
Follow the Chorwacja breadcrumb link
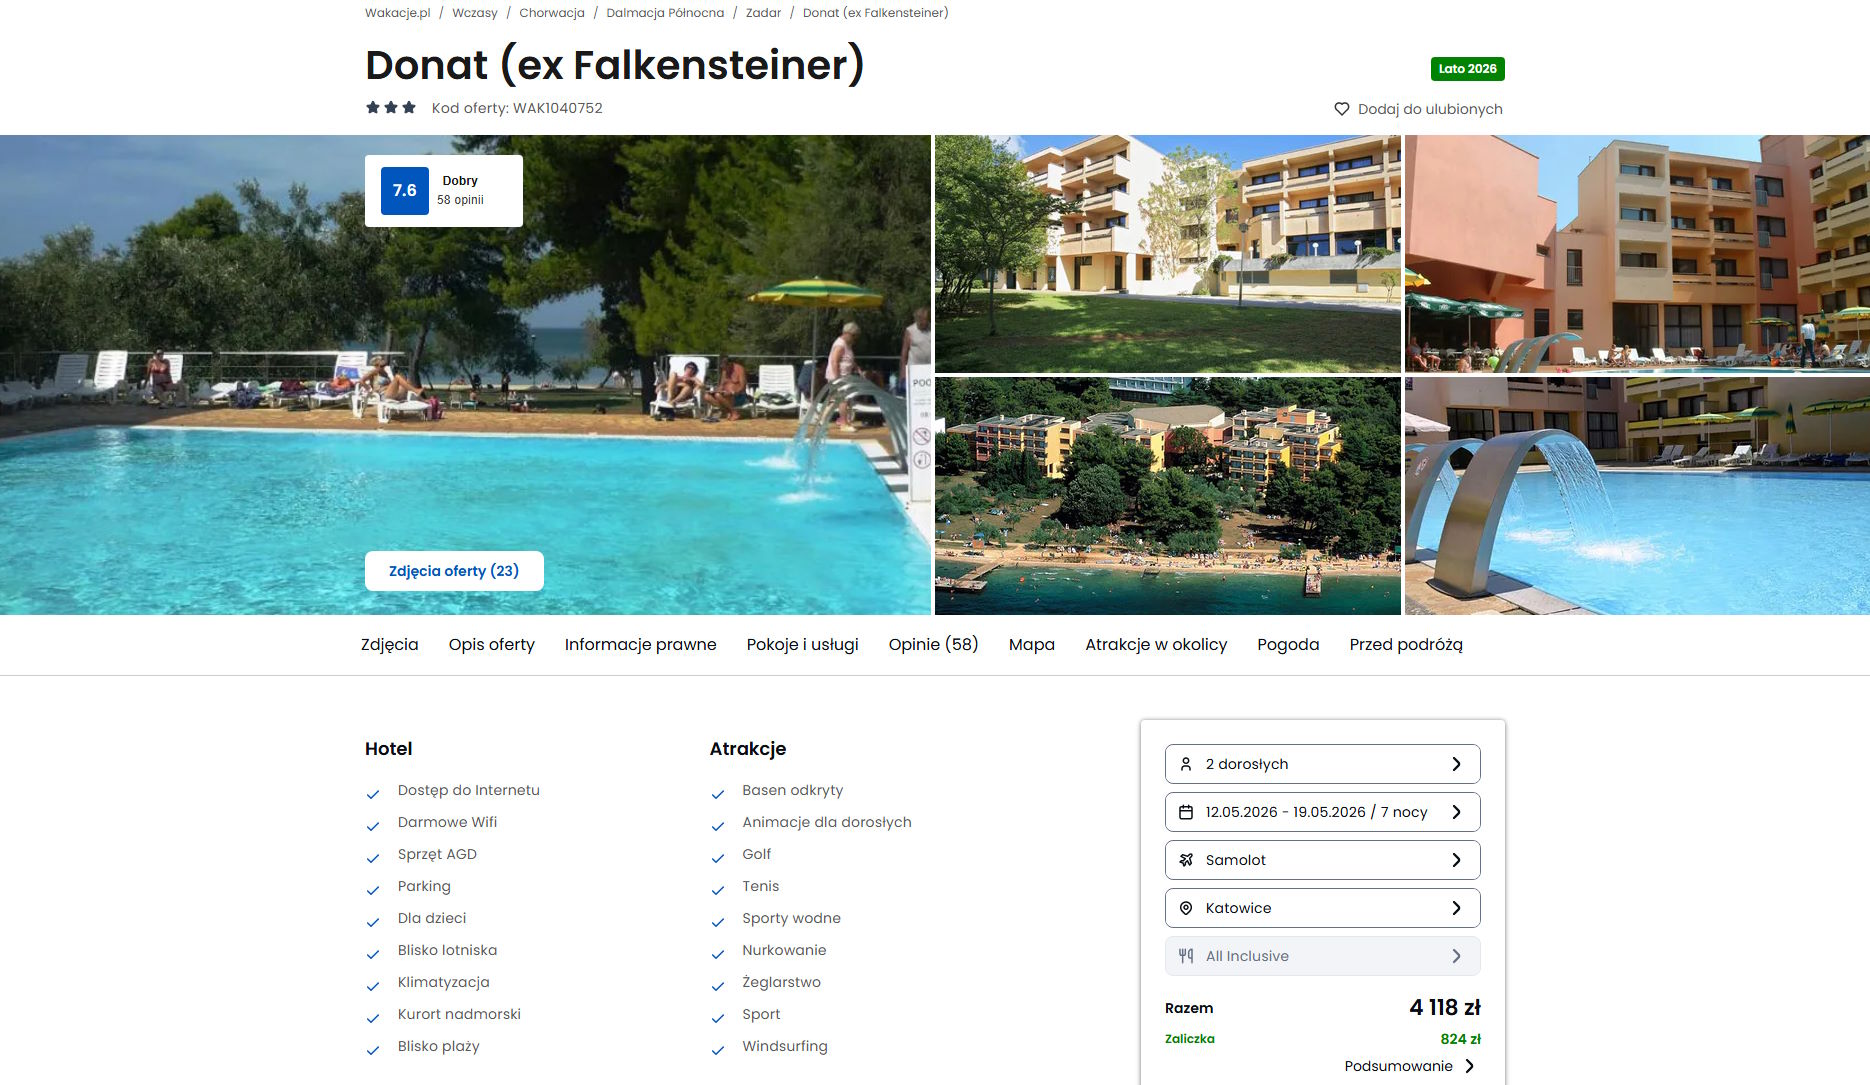point(552,13)
